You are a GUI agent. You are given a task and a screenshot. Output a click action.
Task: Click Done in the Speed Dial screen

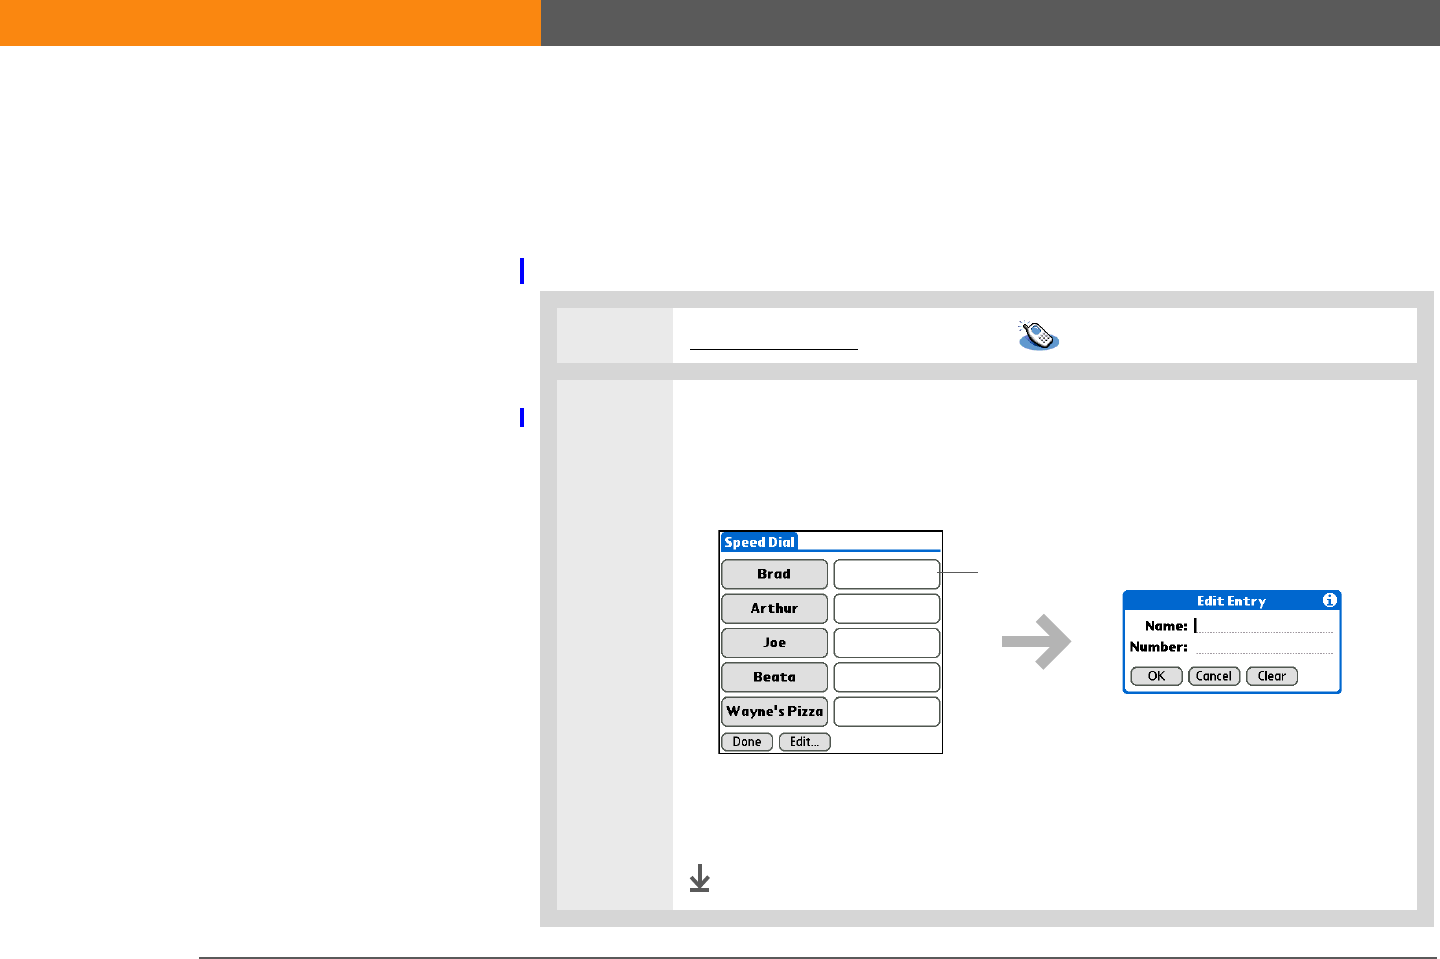[747, 742]
